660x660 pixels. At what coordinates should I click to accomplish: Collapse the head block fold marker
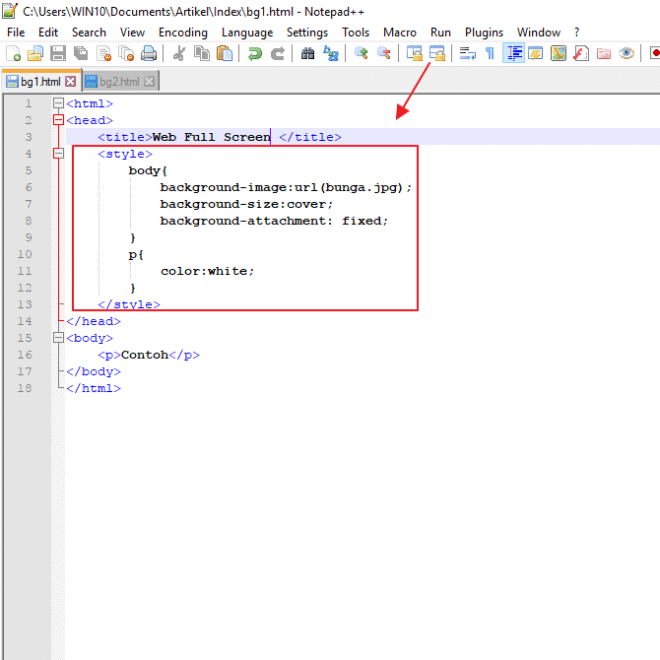pyautogui.click(x=58, y=120)
